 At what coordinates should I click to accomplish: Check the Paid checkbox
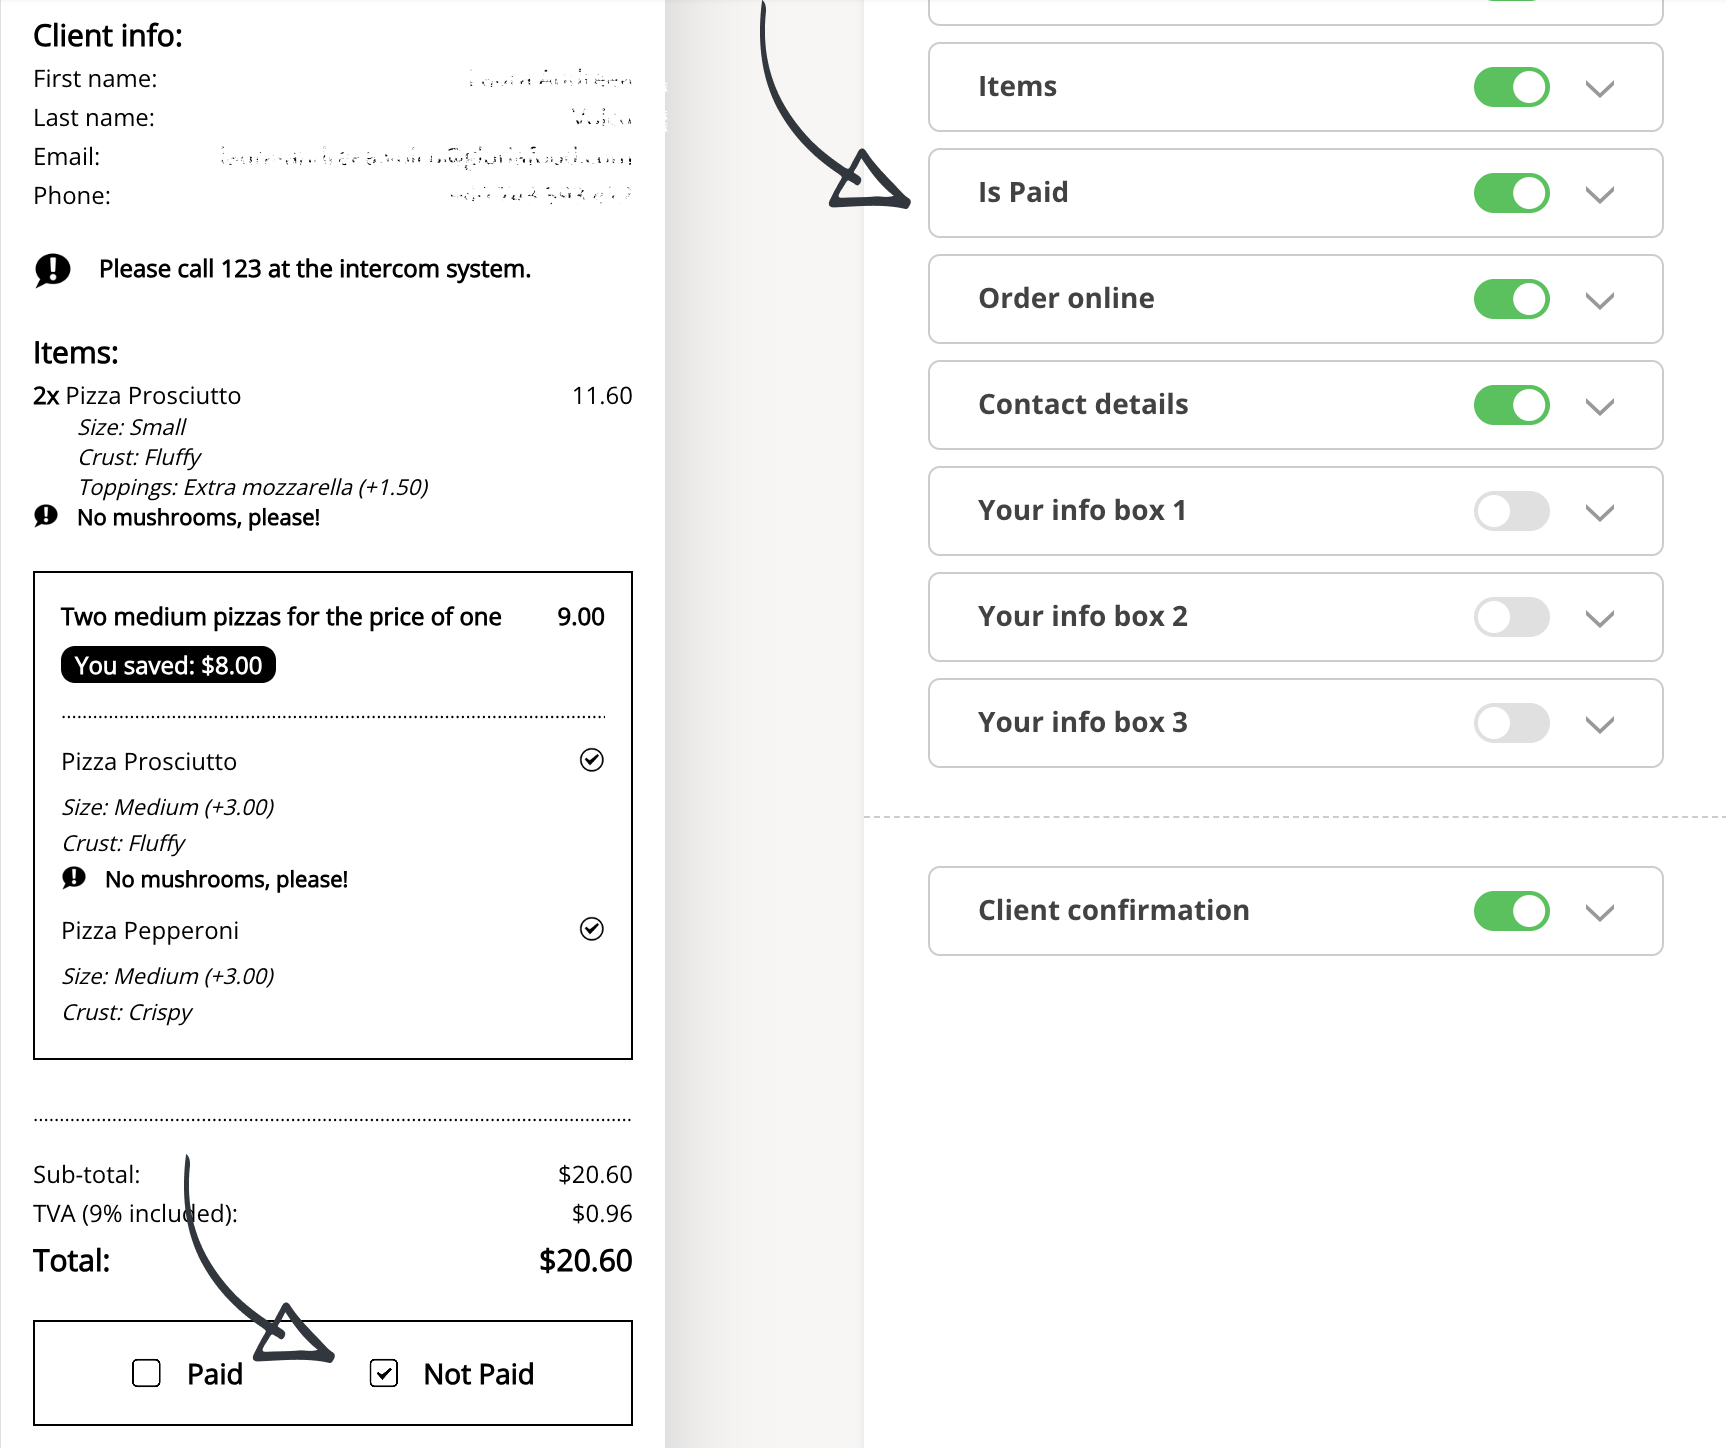tap(147, 1373)
